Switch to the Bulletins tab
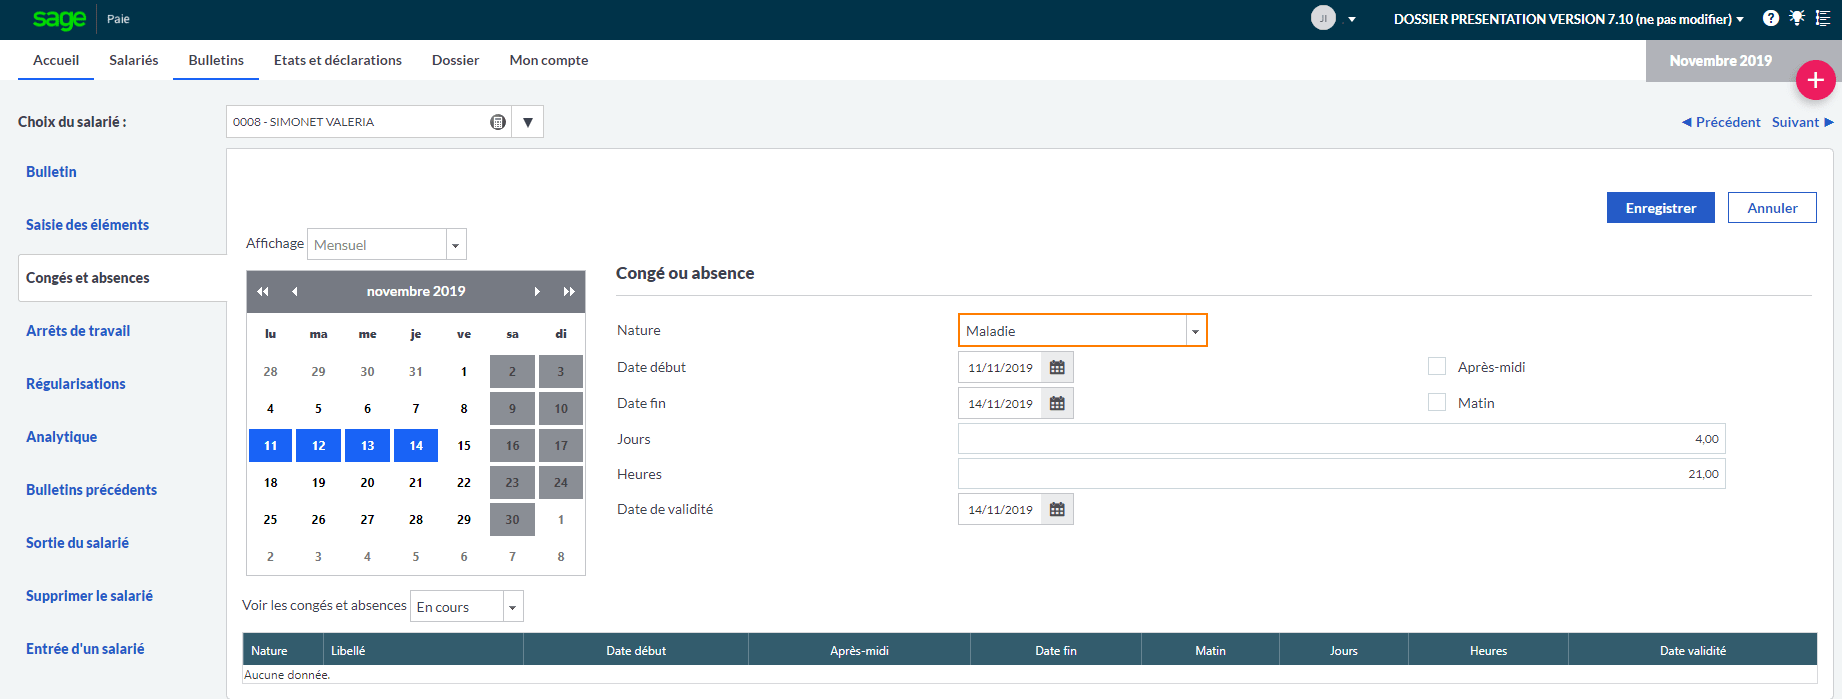This screenshot has height=699, width=1842. click(216, 60)
